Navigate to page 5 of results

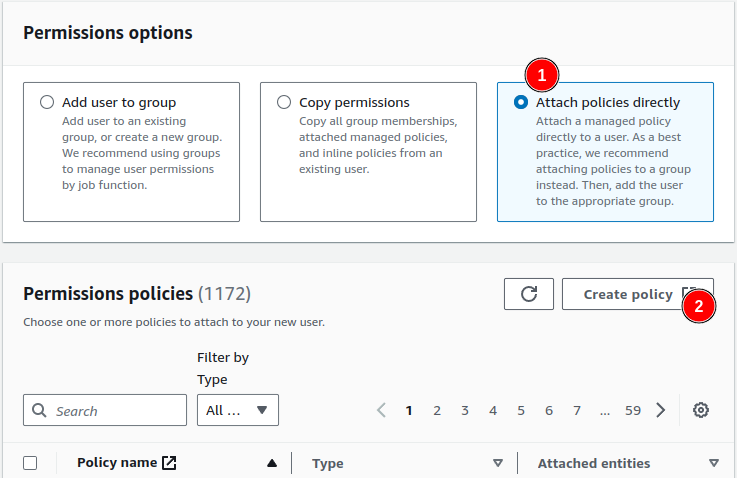[x=521, y=410]
